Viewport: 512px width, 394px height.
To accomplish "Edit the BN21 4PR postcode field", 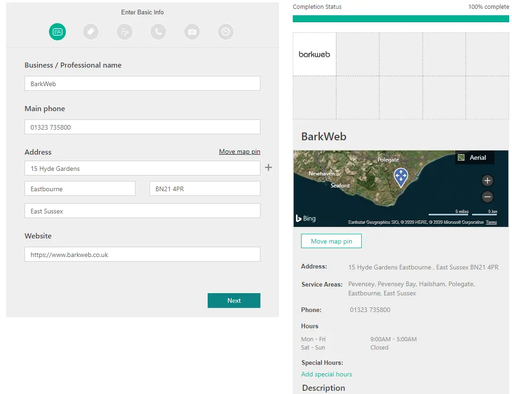I will (x=205, y=189).
